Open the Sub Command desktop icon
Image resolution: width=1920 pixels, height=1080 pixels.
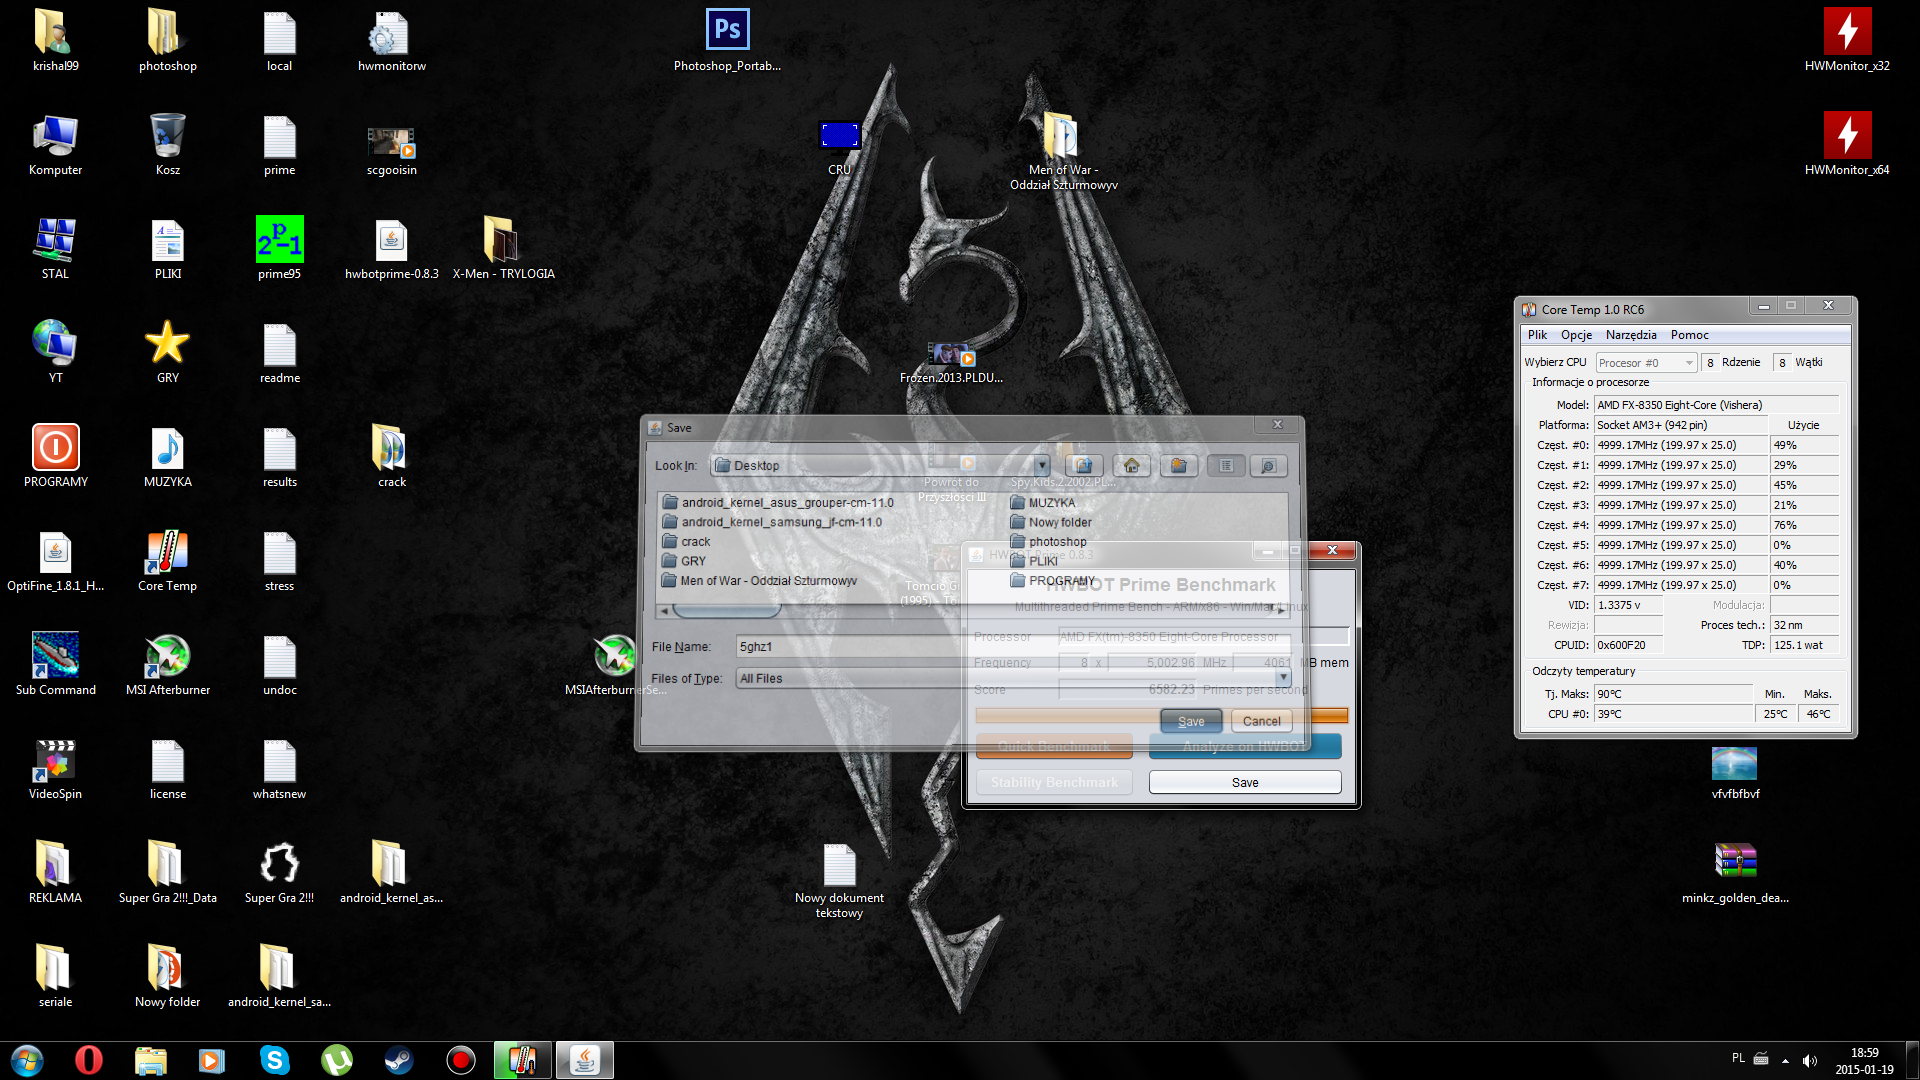pyautogui.click(x=55, y=665)
